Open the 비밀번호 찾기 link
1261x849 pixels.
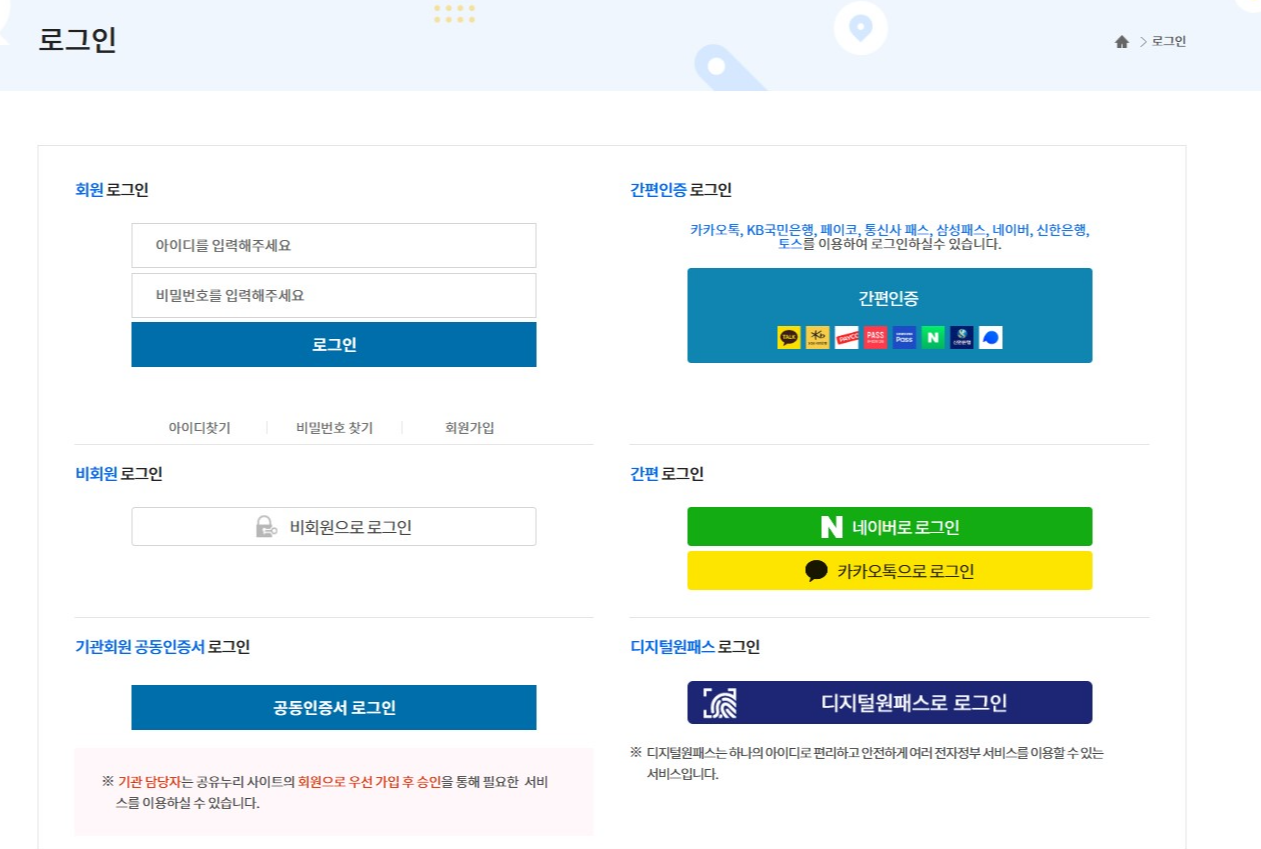pos(333,427)
